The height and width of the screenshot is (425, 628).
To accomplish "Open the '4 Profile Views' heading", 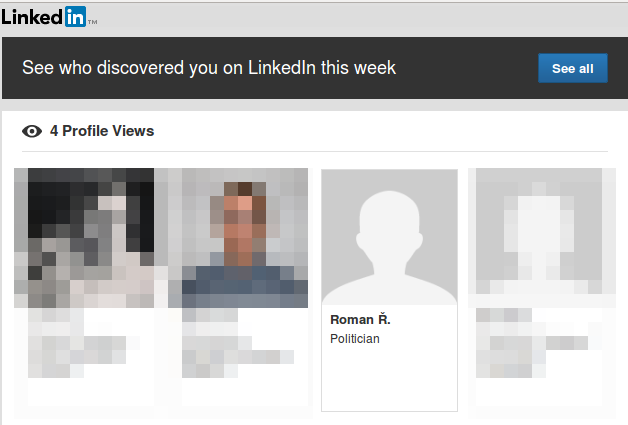I will click(102, 131).
